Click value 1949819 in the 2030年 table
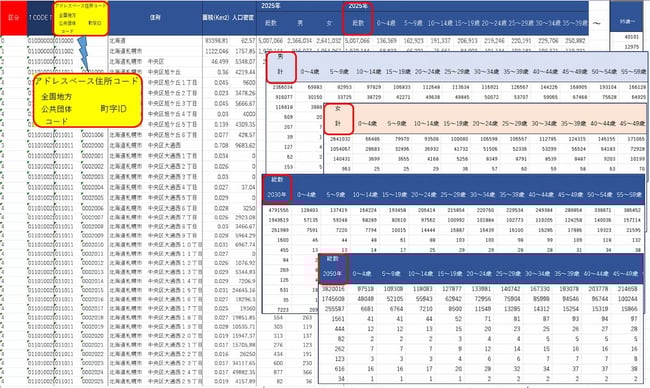The height and width of the screenshot is (388, 650). [x=278, y=220]
